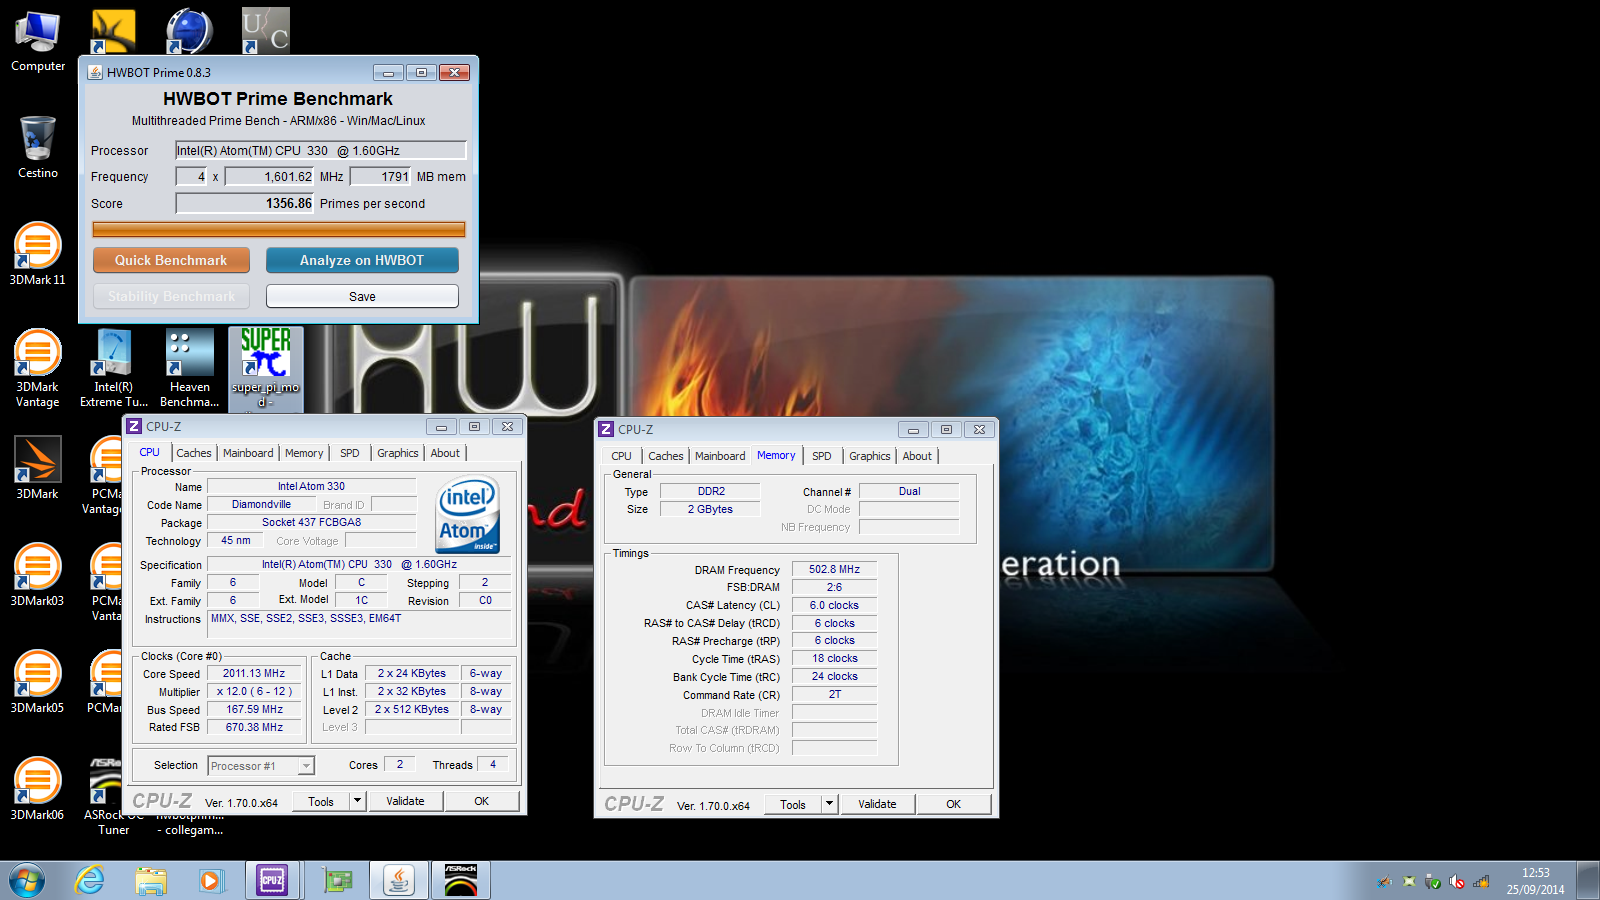Launch Internet Explorer from taskbar
1600x900 pixels.
pos(90,881)
